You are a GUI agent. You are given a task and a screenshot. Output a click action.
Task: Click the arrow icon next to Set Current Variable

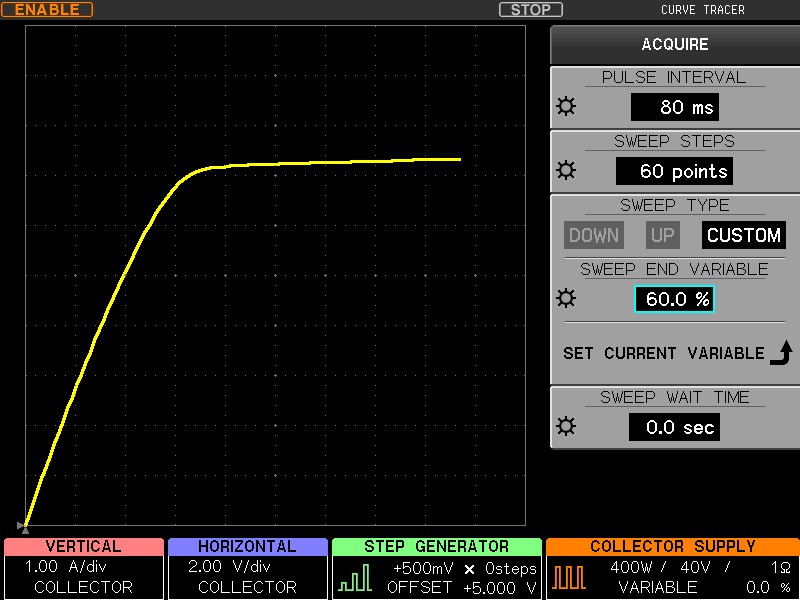[x=782, y=353]
